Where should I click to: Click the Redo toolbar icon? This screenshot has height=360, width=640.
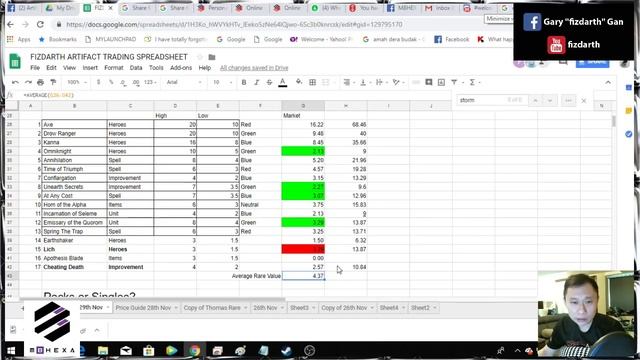(x=28, y=82)
